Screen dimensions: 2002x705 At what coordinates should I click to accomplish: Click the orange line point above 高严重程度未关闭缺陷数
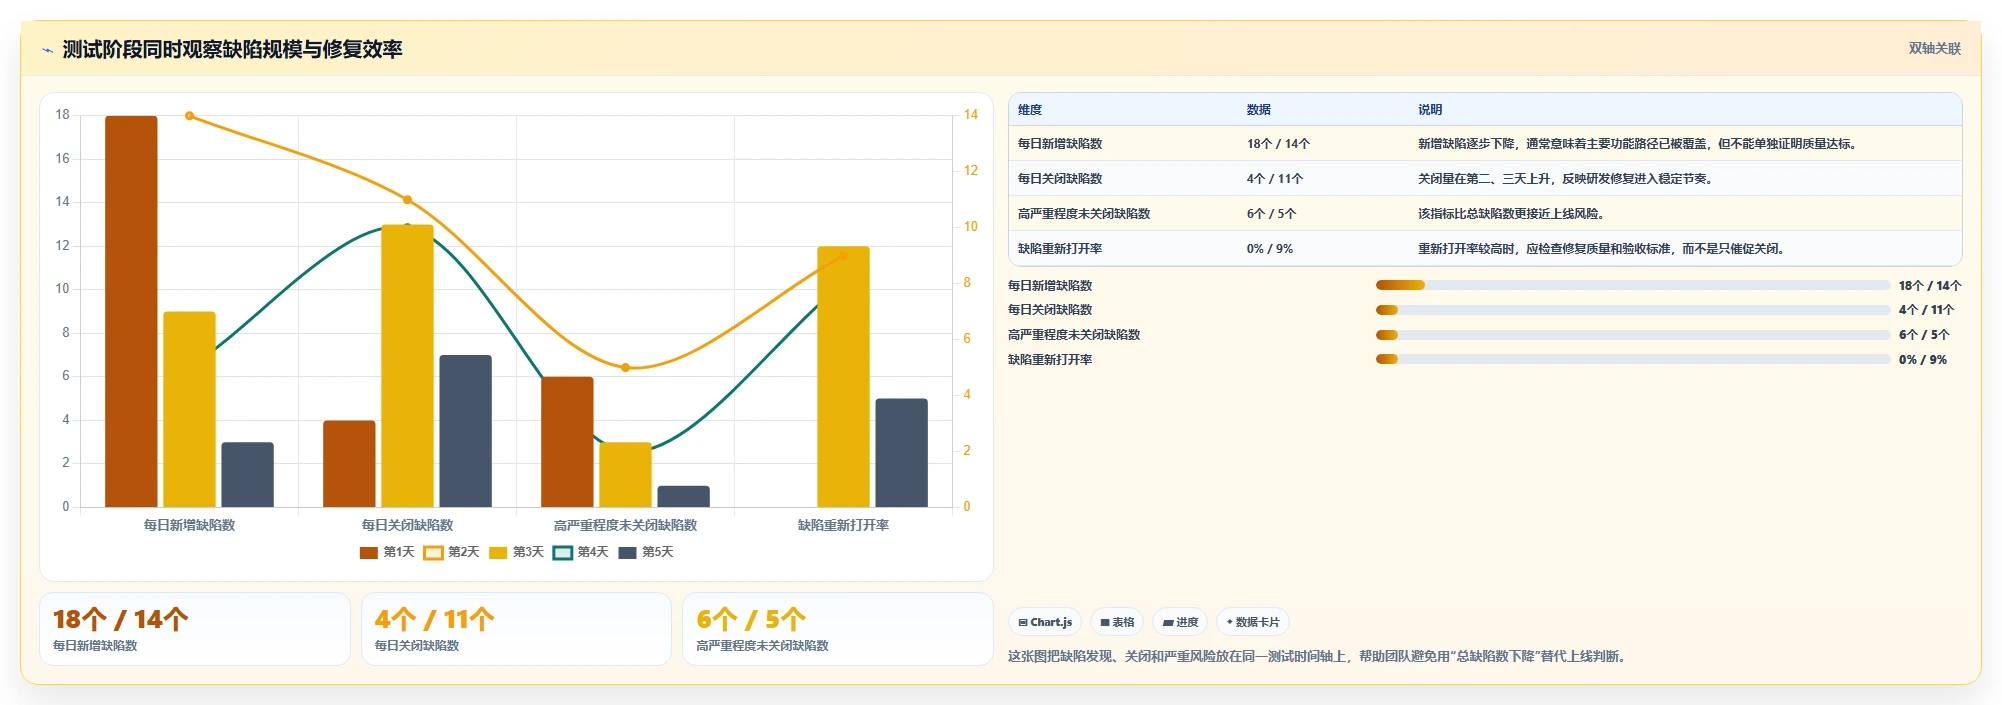pyautogui.click(x=625, y=368)
